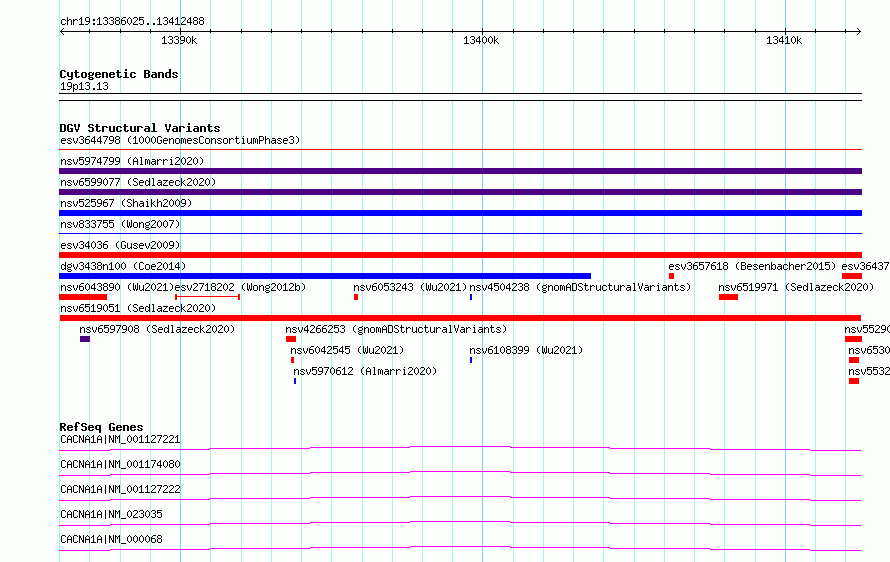
Task: Click the nsv525967 (Shaikh2009) blue bar
Action: 460,213
